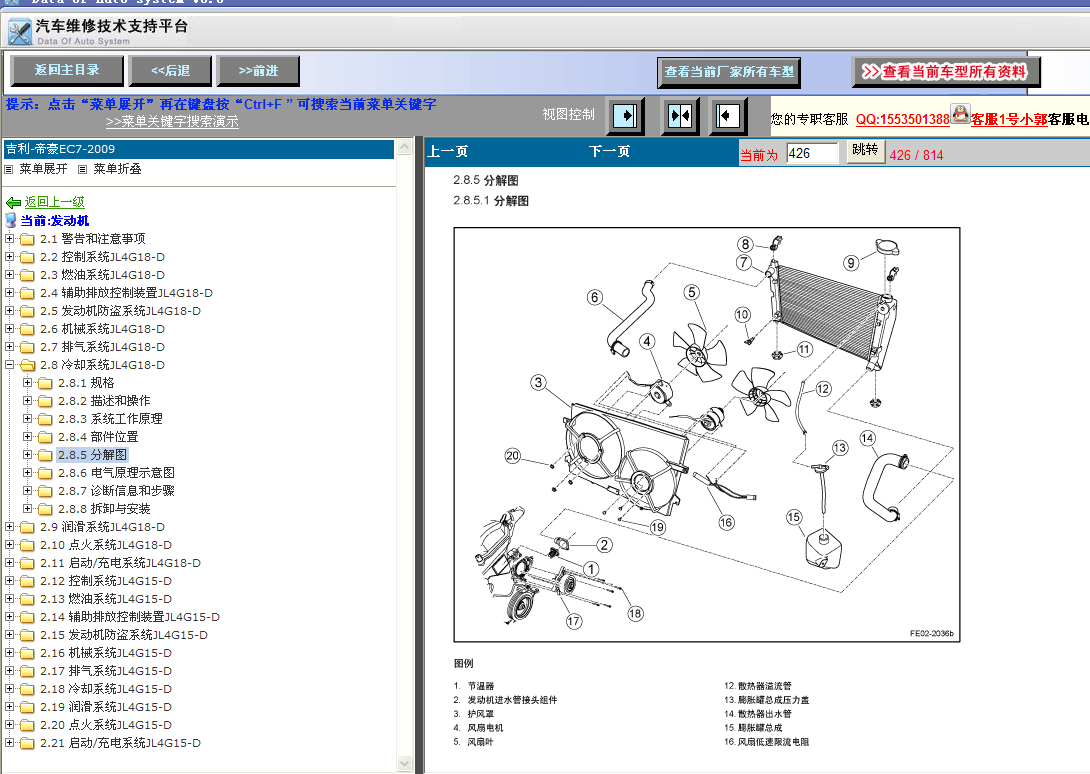The width and height of the screenshot is (1090, 774).
Task: Select 2.8.4 部件位置 tree item
Action: click(98, 437)
